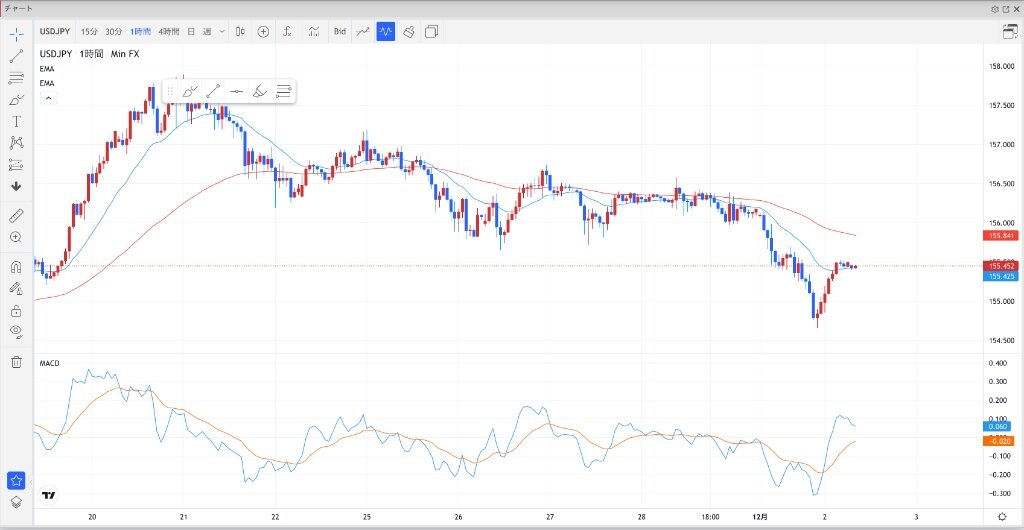
Task: Select the crosshair cursor tool
Action: (16, 33)
